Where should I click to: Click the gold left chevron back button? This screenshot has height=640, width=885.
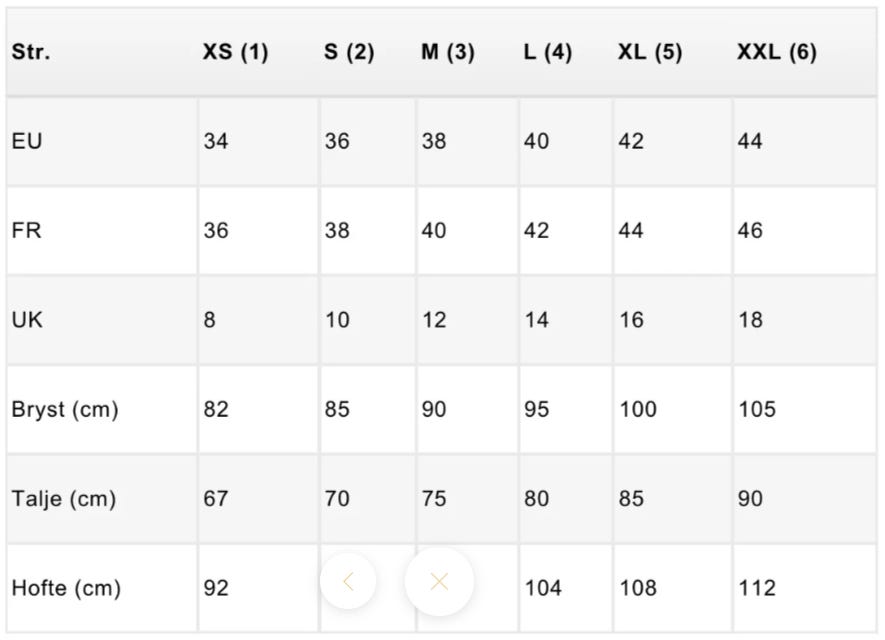[x=348, y=581]
